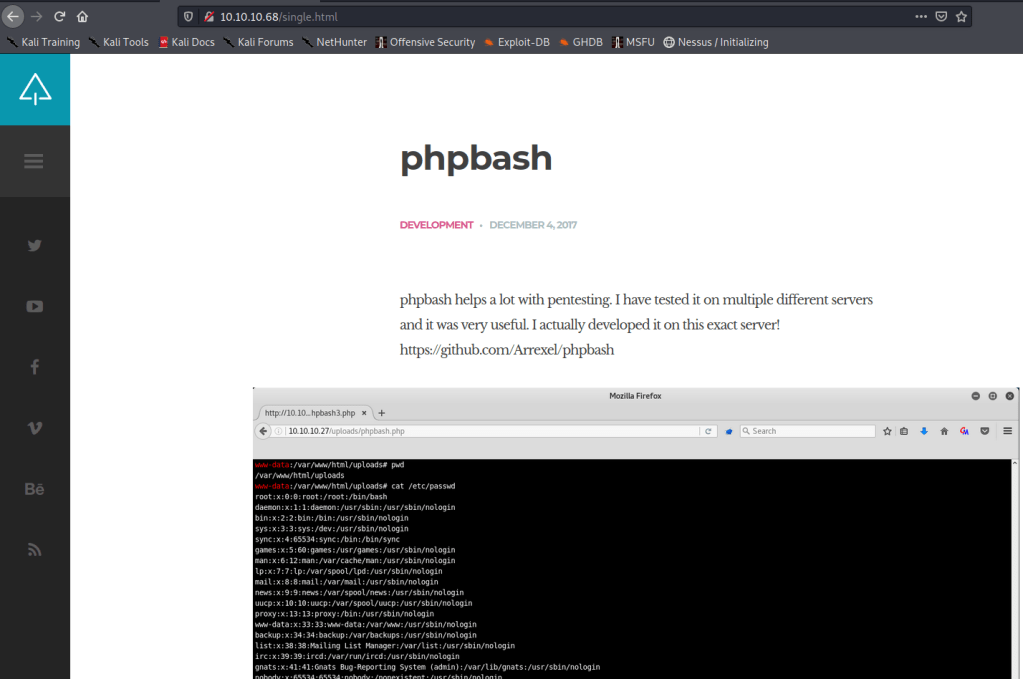This screenshot has width=1023, height=679.
Task: Open the Twitter link in sidebar
Action: click(34, 245)
